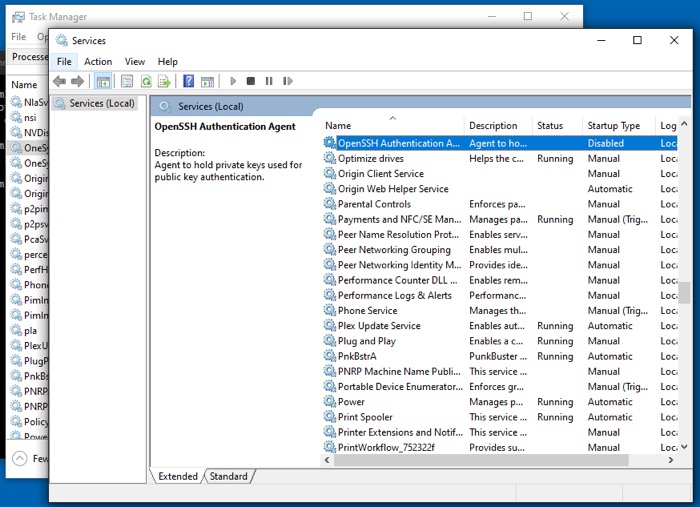Sort the list by Status column header
This screenshot has height=507, width=700.
point(550,126)
